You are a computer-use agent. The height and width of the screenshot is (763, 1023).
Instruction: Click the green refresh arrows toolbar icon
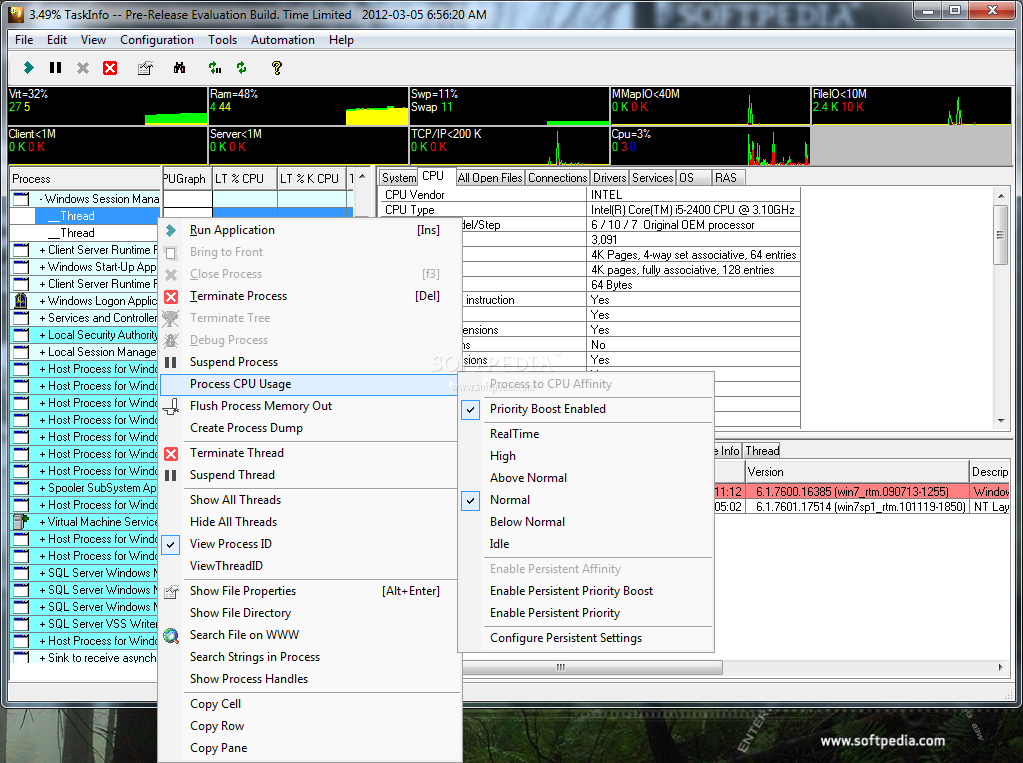coord(242,68)
